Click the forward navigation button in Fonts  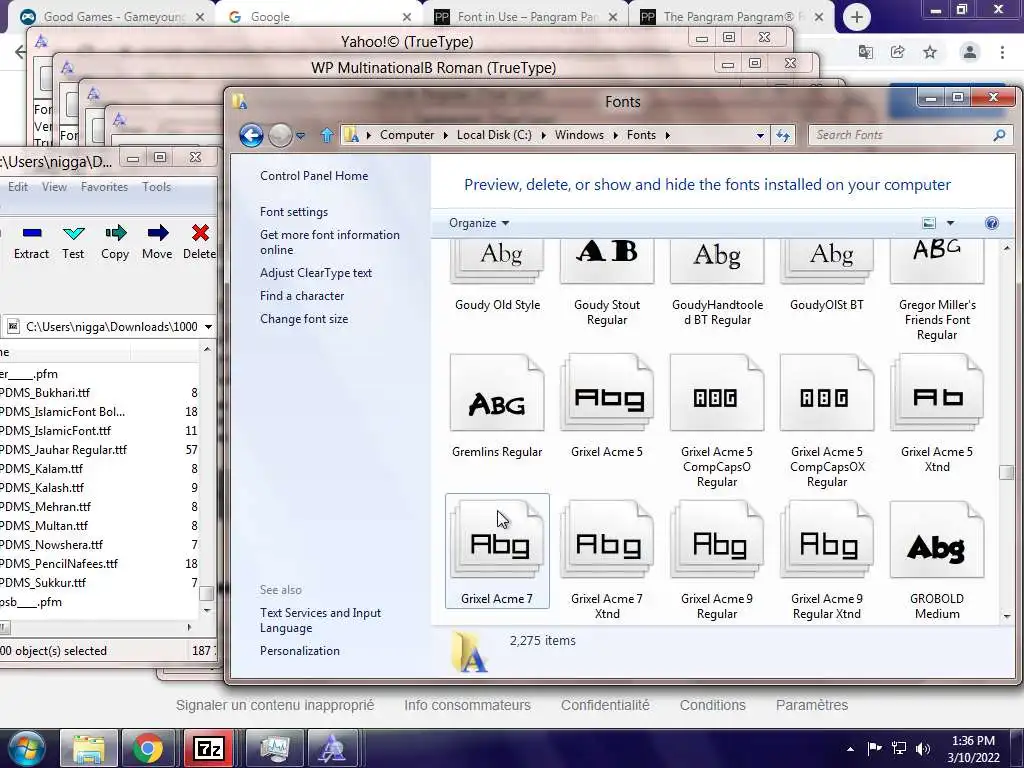(280, 135)
